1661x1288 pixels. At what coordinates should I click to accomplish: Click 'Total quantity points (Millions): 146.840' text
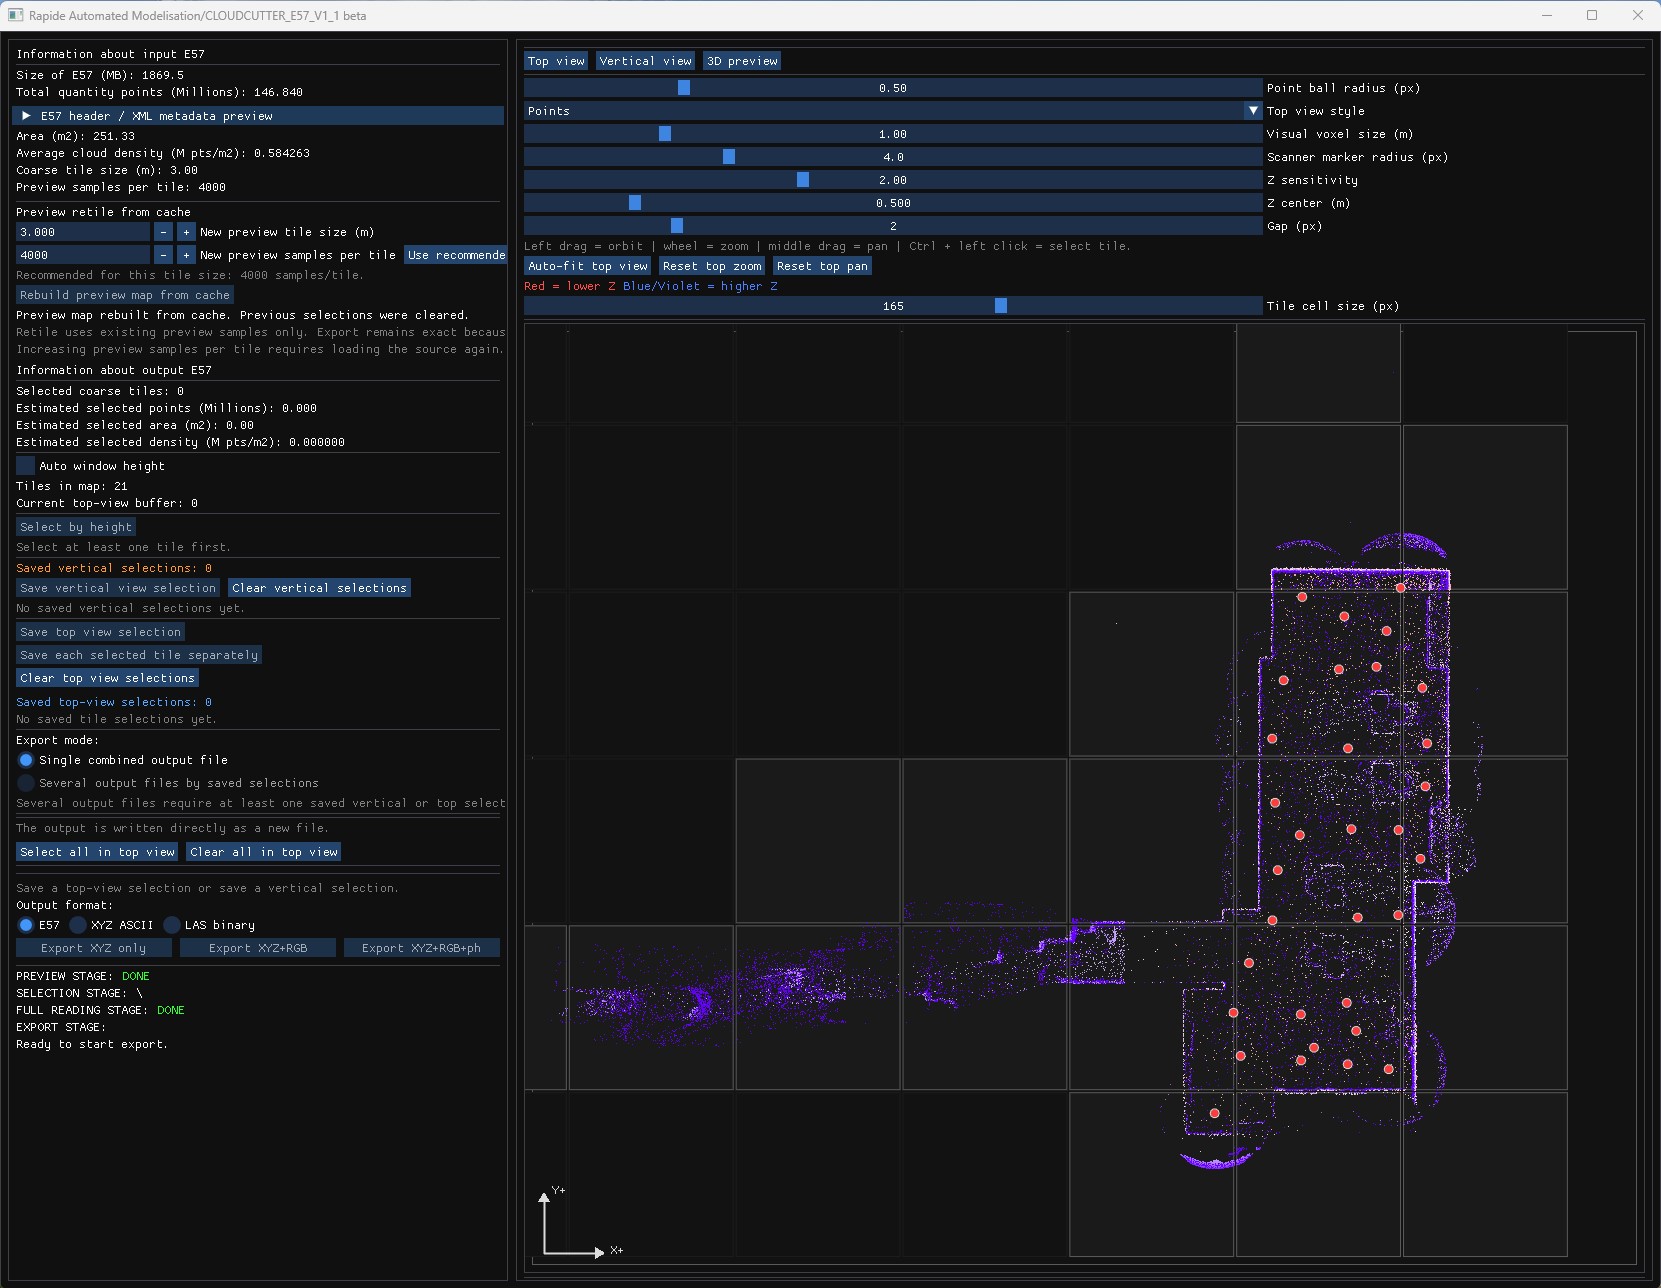point(160,92)
